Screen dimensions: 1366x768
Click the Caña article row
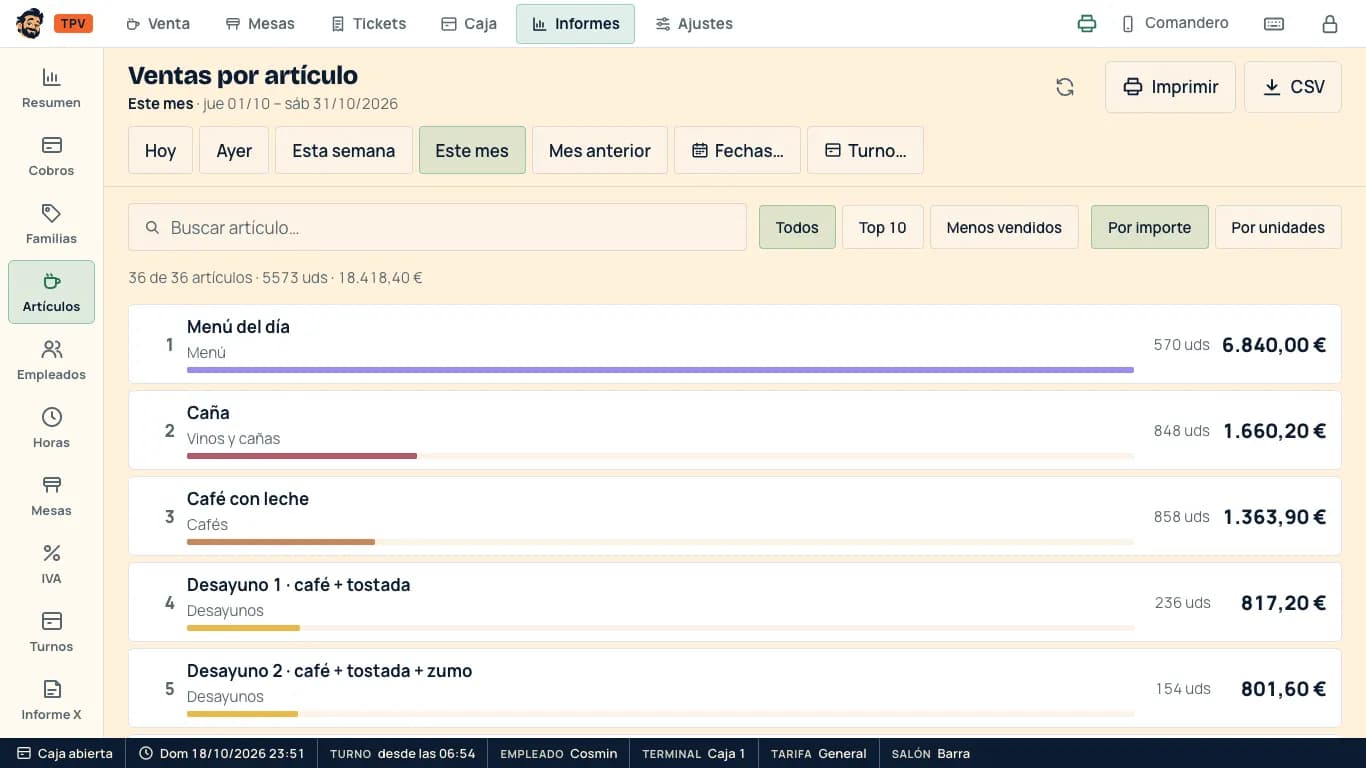coord(734,430)
